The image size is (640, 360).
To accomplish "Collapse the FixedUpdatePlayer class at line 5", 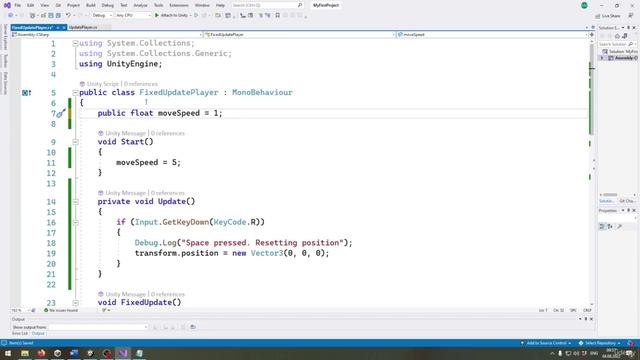I will click(76, 93).
